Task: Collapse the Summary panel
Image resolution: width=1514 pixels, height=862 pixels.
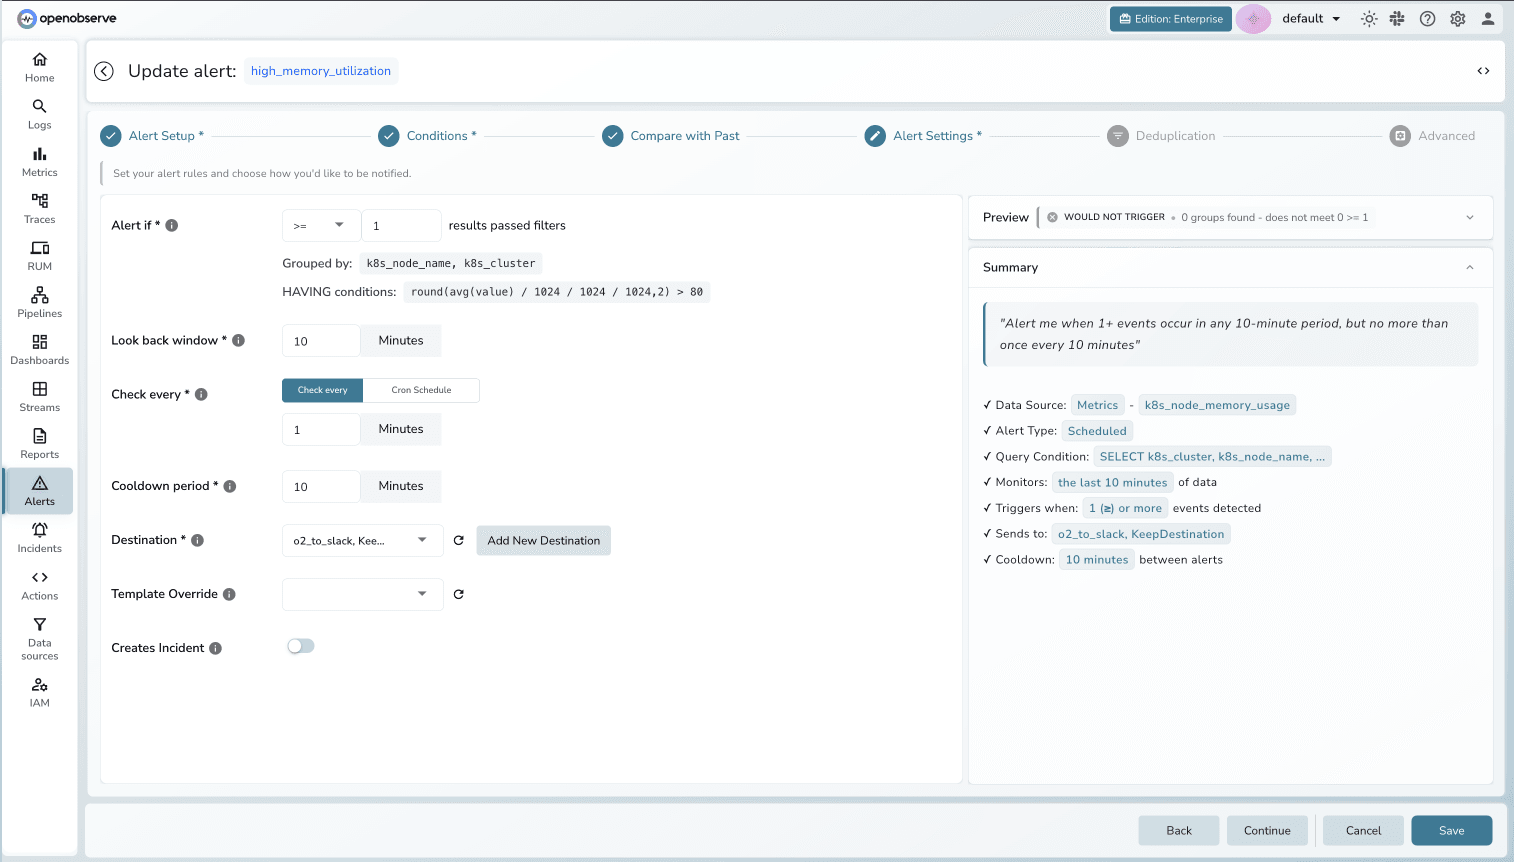Action: (1470, 267)
